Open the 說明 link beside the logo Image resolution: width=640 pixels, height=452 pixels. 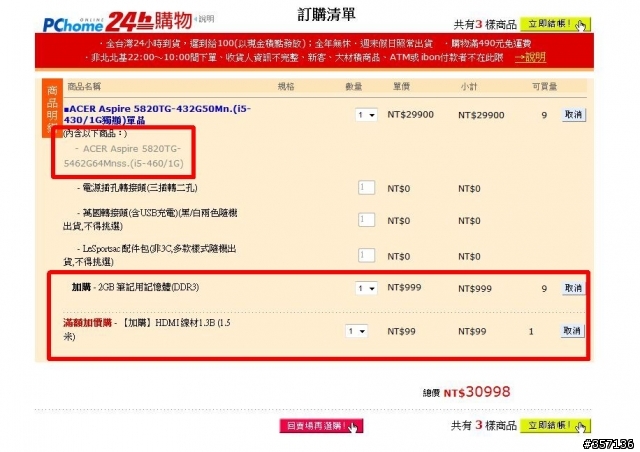pyautogui.click(x=206, y=19)
